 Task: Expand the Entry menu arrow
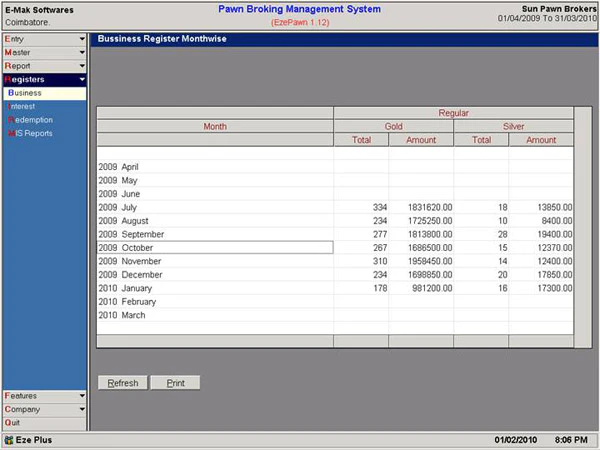pos(82,39)
